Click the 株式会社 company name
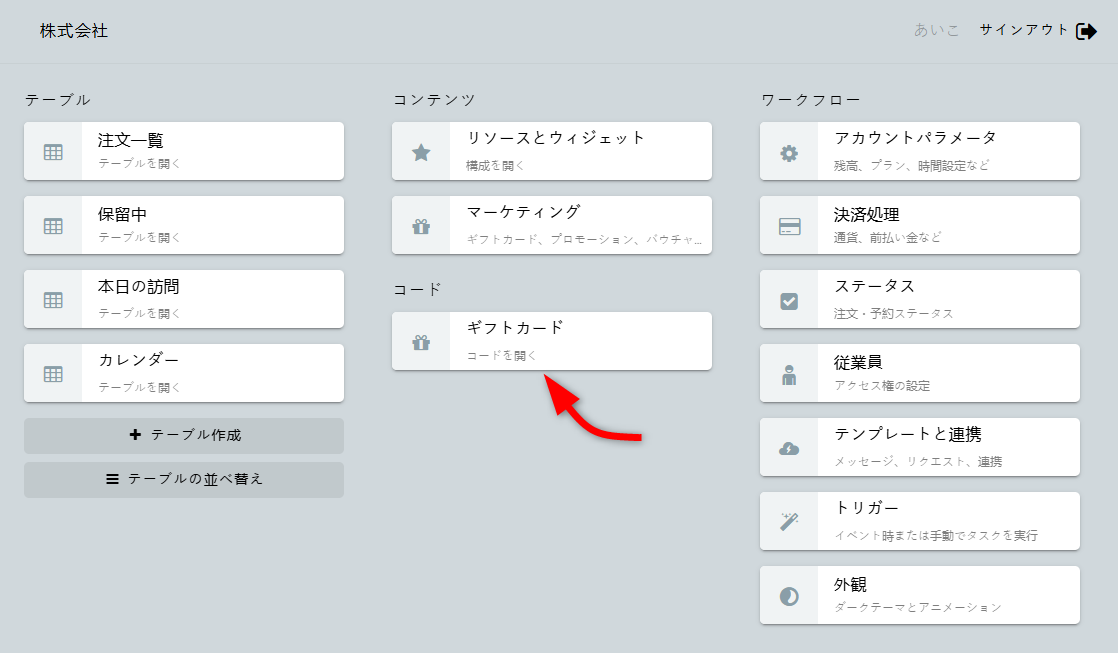Screen dimensions: 1118x653 74,31
